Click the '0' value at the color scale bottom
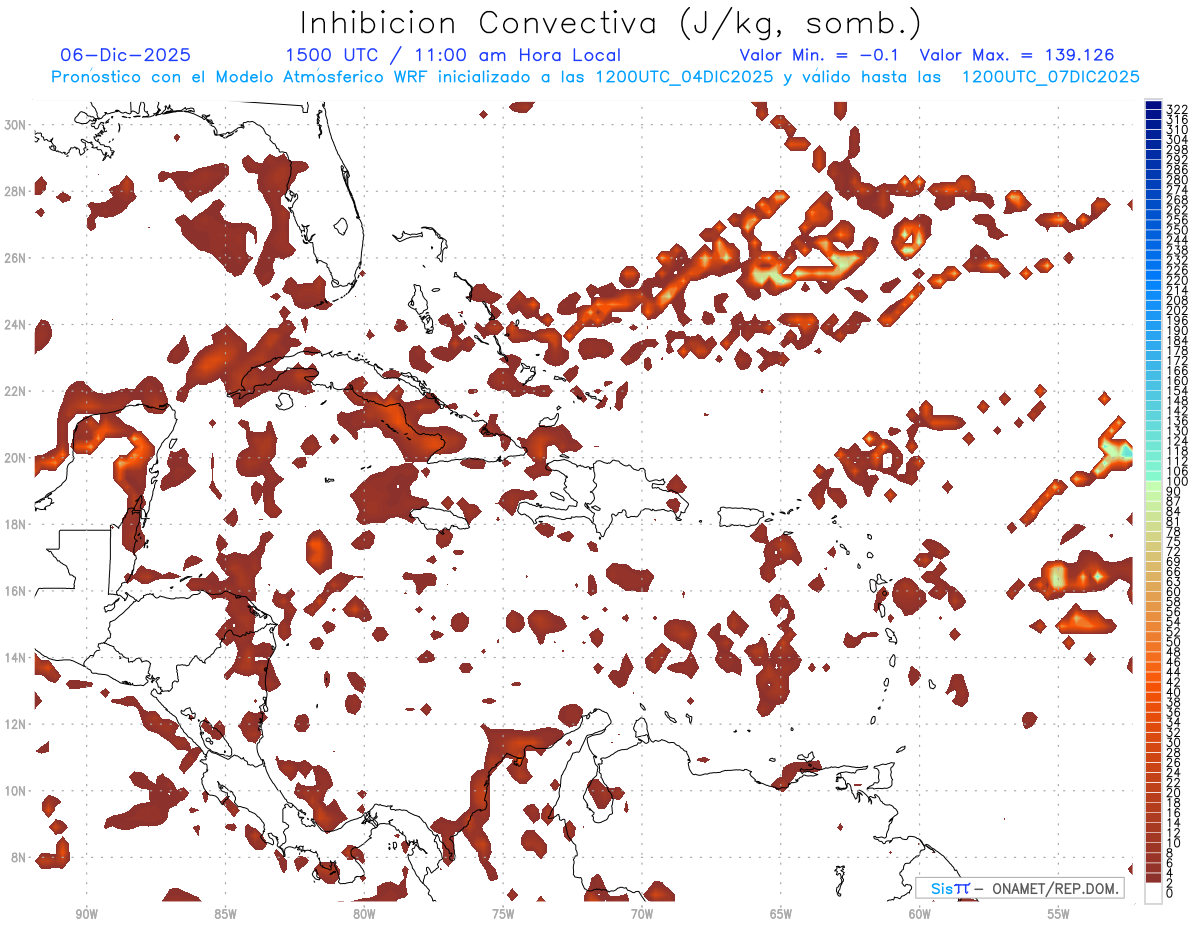This screenshot has height=927, width=1200. pyautogui.click(x=1170, y=894)
